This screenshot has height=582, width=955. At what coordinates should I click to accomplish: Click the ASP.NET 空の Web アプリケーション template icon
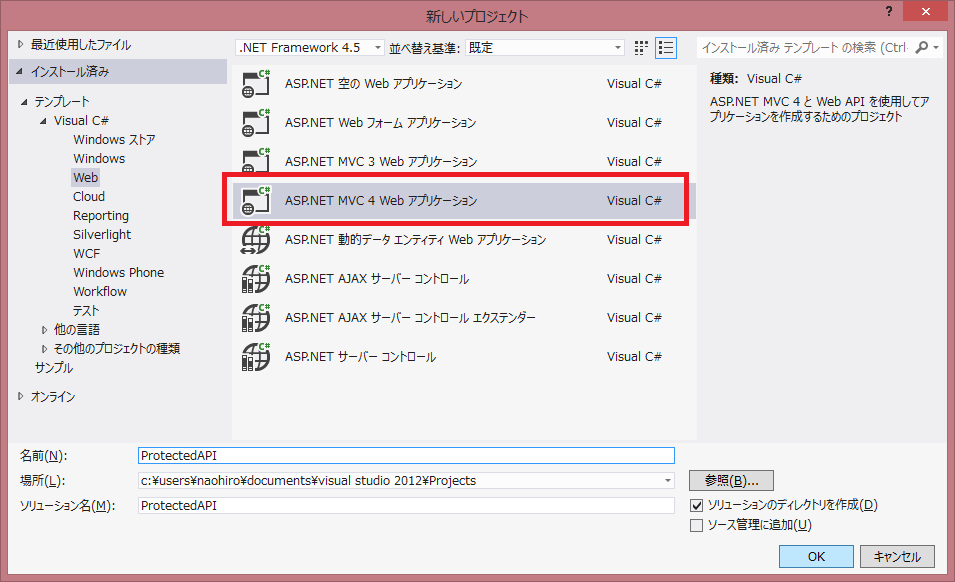(256, 83)
